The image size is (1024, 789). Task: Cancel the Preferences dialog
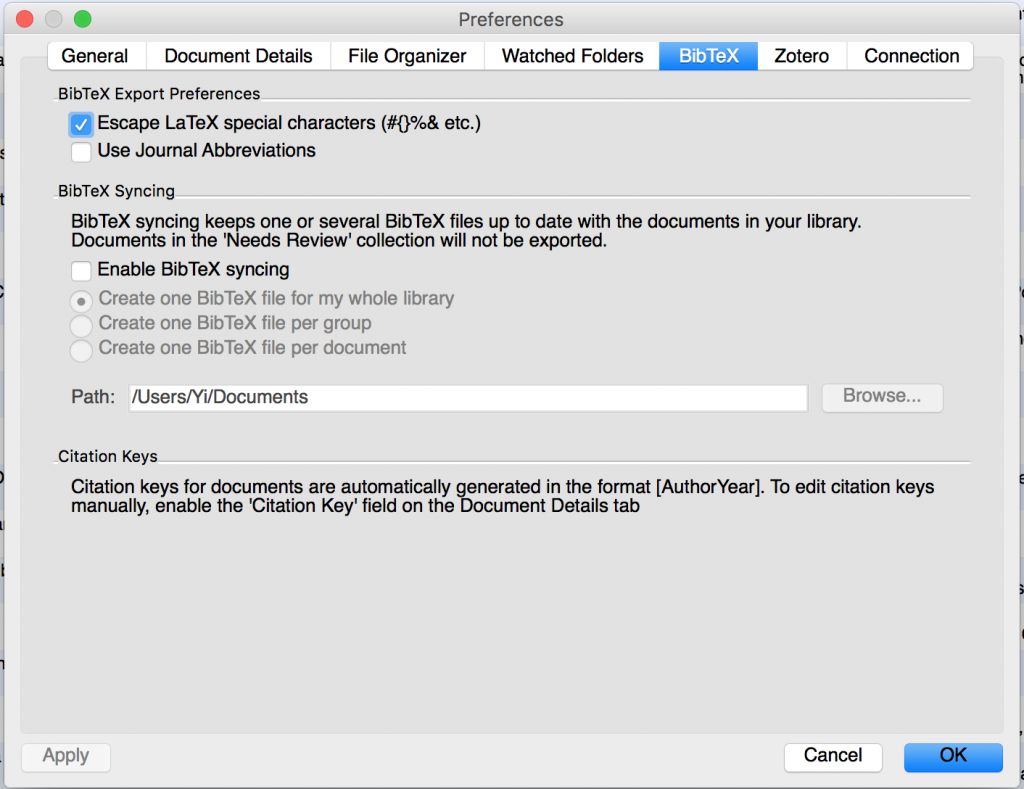point(832,756)
